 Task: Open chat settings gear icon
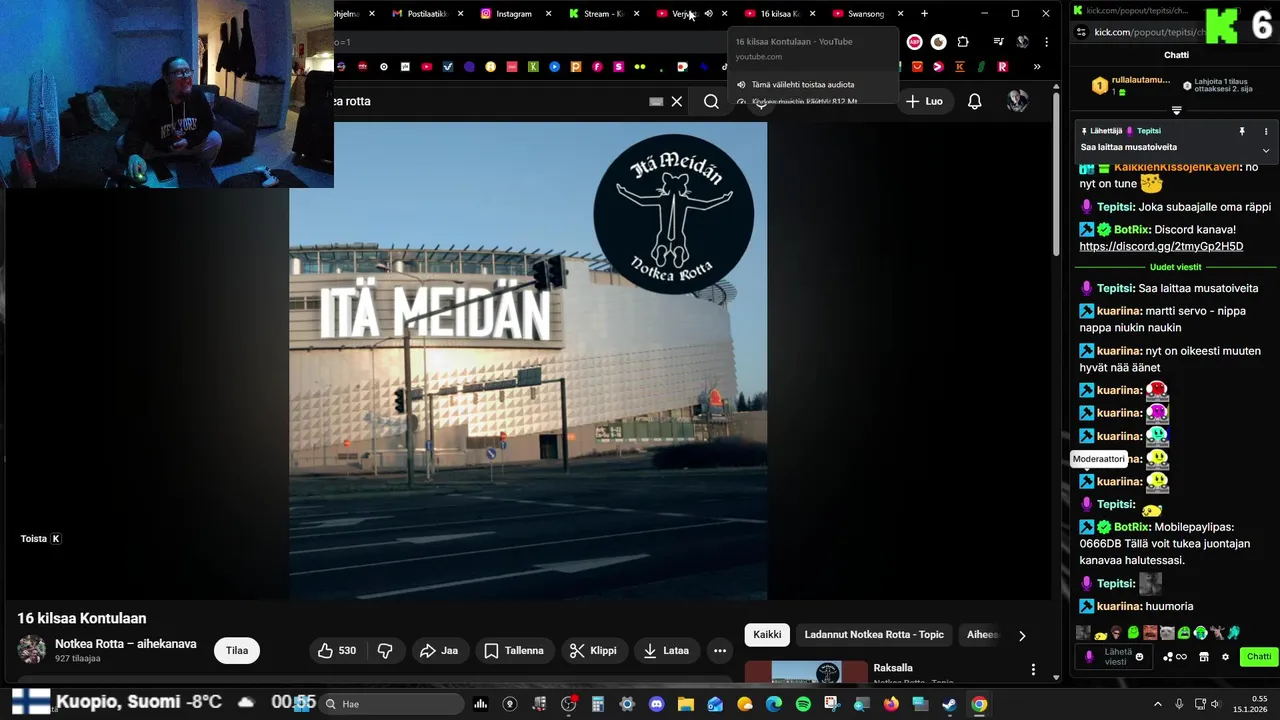[1225, 657]
